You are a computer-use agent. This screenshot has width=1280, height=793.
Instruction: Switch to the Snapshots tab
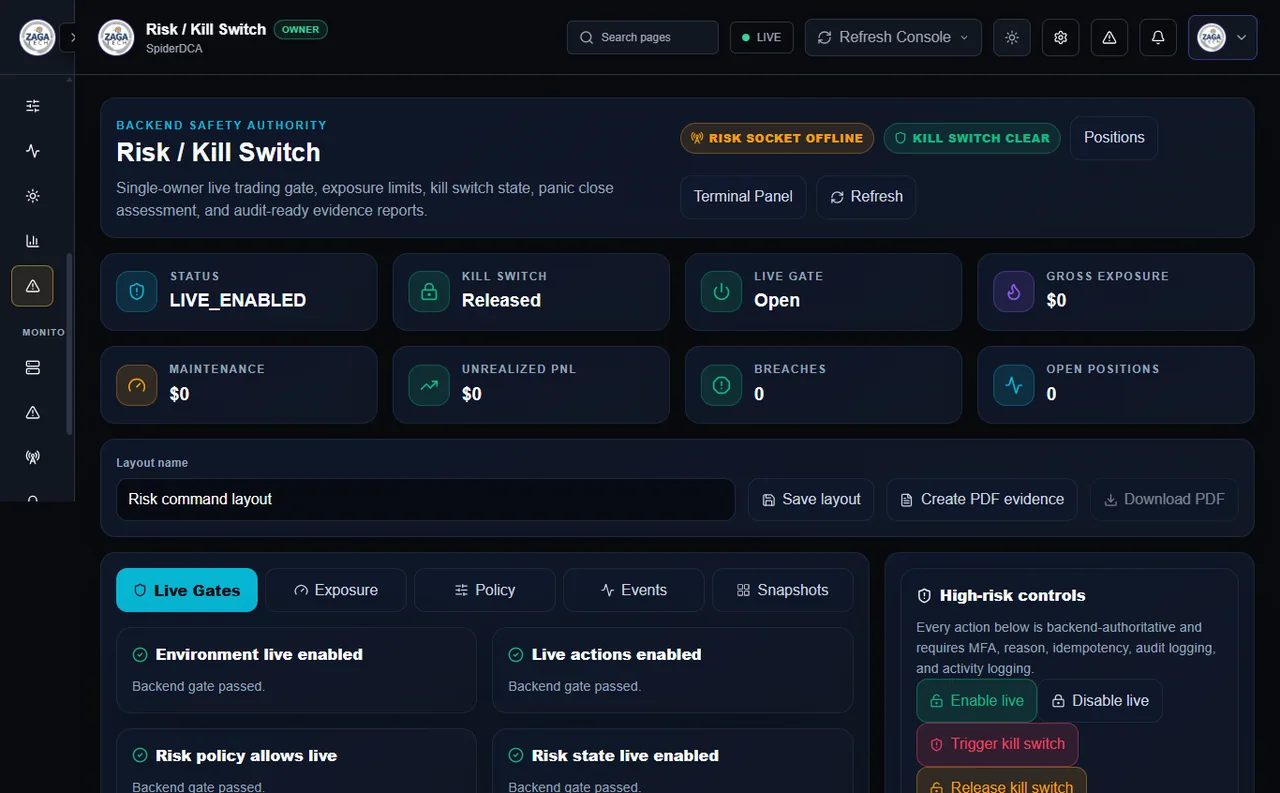pyautogui.click(x=783, y=590)
